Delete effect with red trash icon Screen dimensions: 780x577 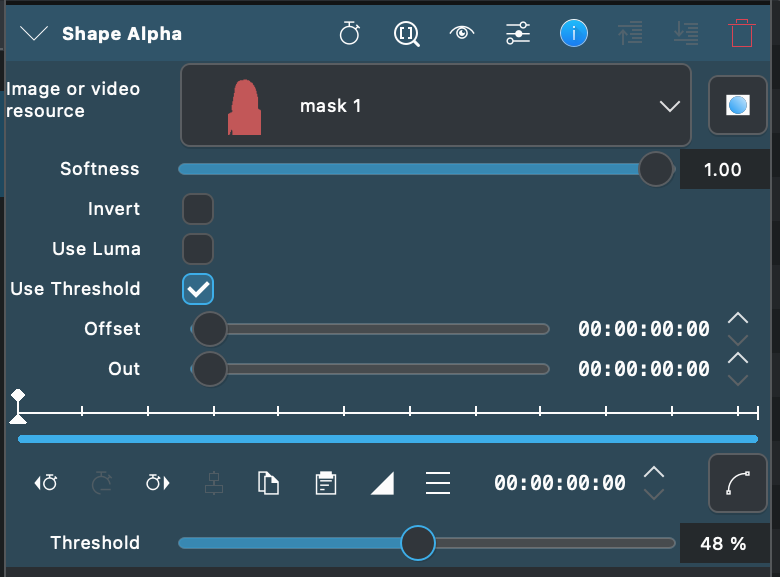point(741,33)
